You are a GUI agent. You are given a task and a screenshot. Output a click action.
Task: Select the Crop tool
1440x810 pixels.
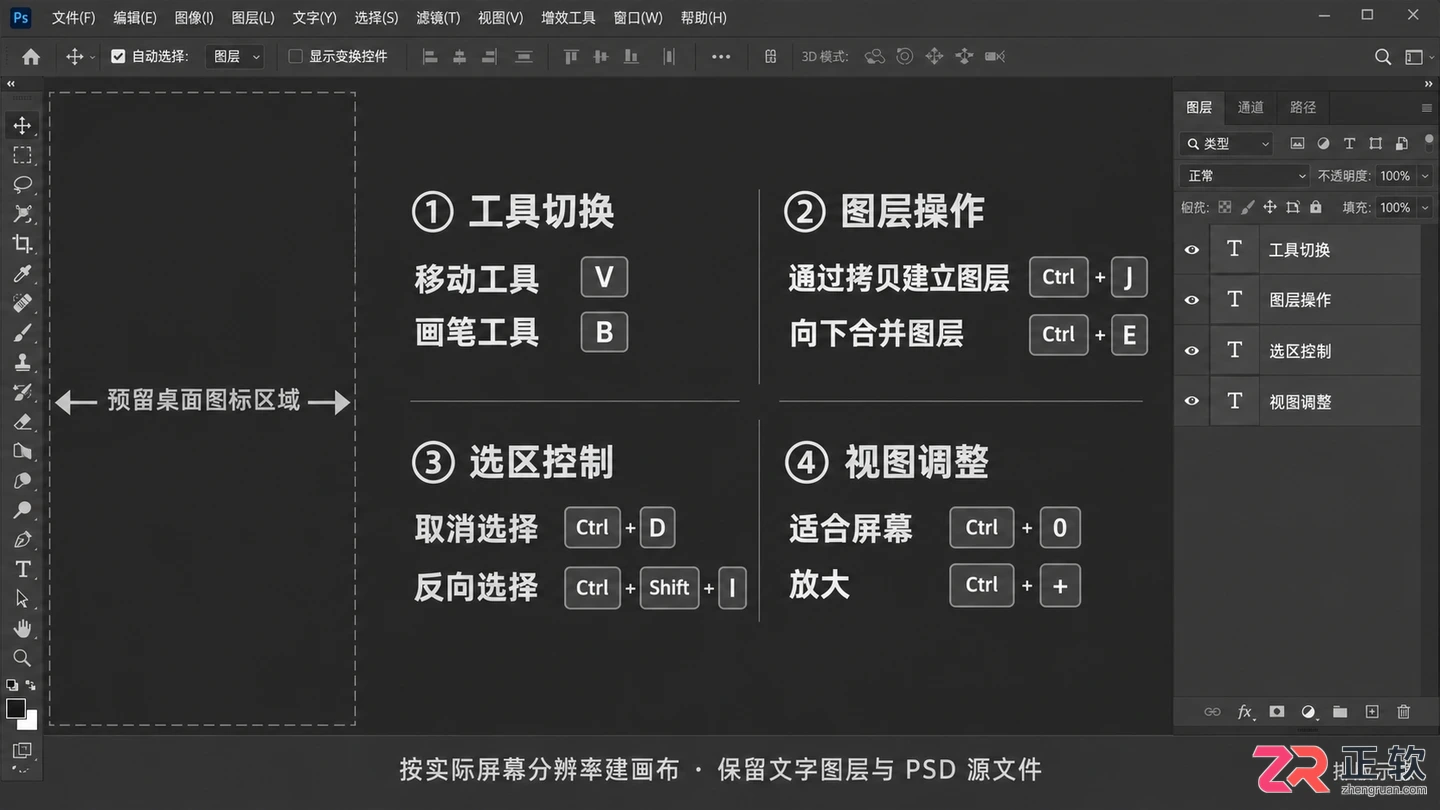click(22, 243)
